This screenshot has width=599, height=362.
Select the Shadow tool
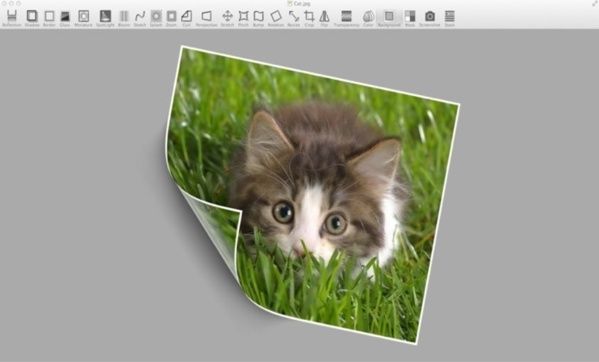[x=32, y=18]
